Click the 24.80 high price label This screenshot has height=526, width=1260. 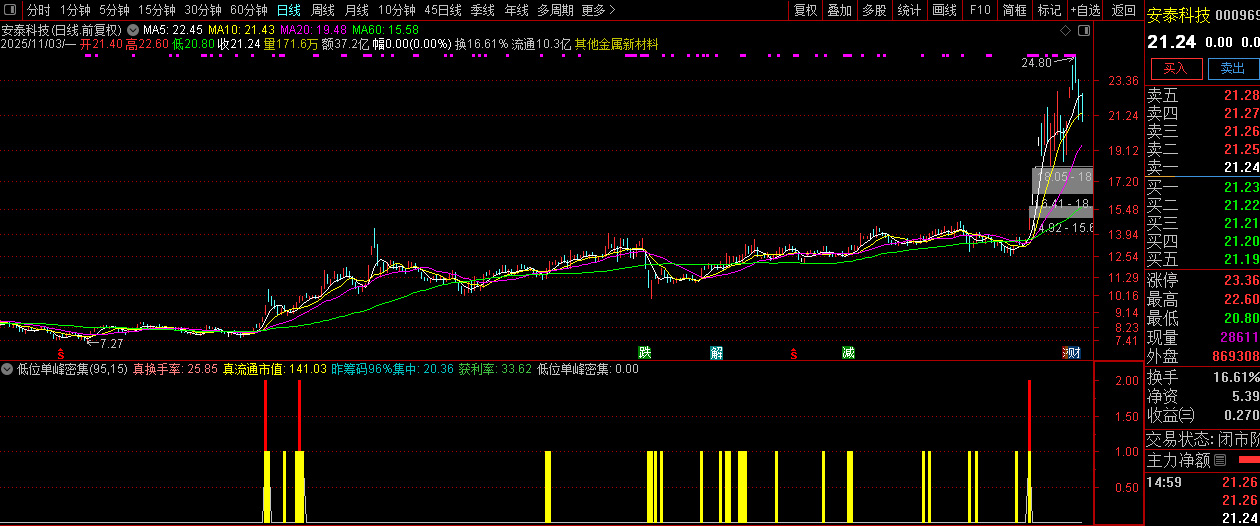[1036, 63]
